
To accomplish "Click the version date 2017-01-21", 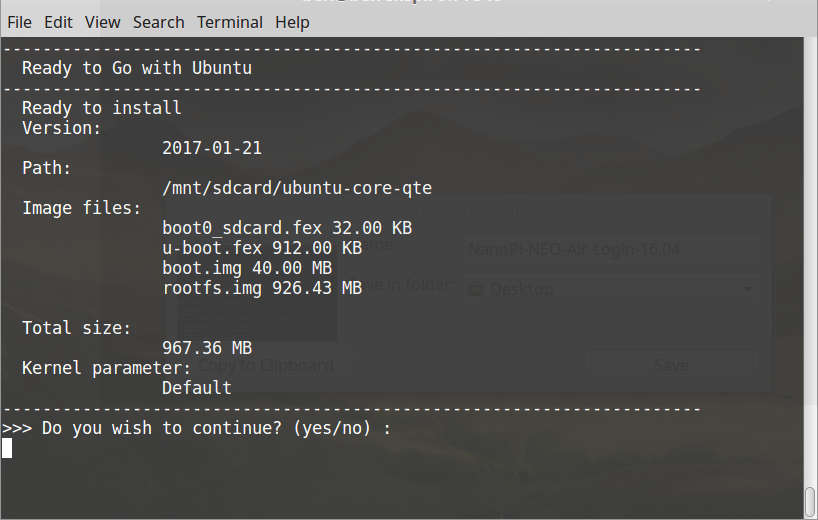I will [x=211, y=148].
